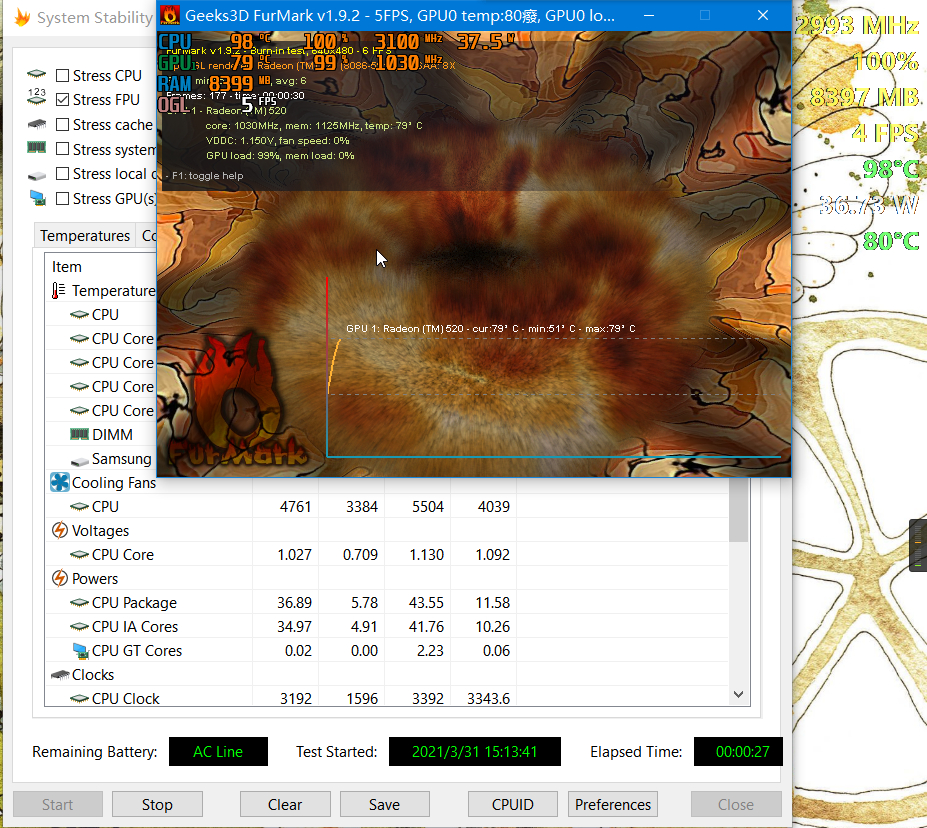
Task: Click the CPU Clock value 3192
Action: (296, 699)
